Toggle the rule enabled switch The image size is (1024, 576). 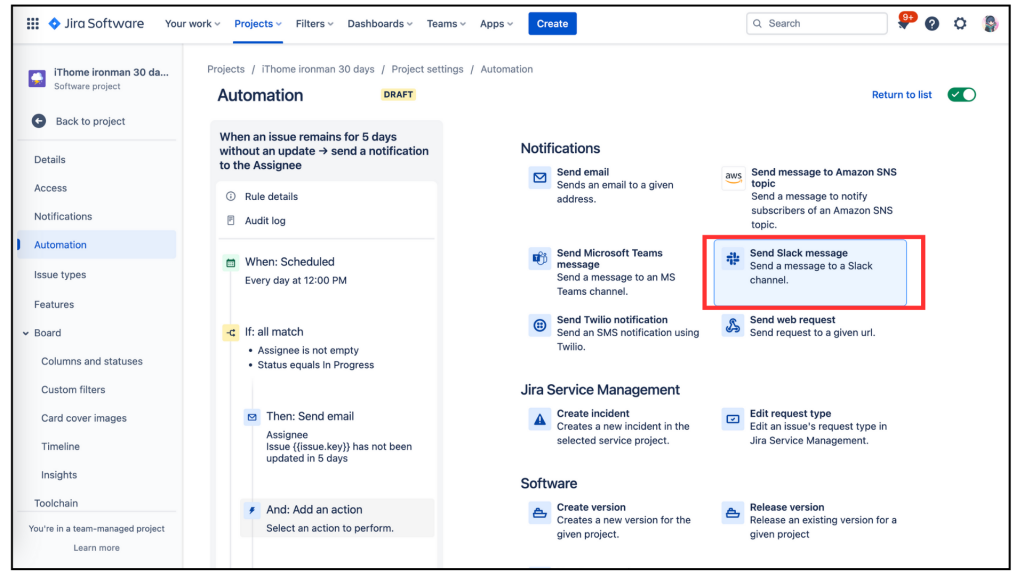pyautogui.click(x=962, y=95)
